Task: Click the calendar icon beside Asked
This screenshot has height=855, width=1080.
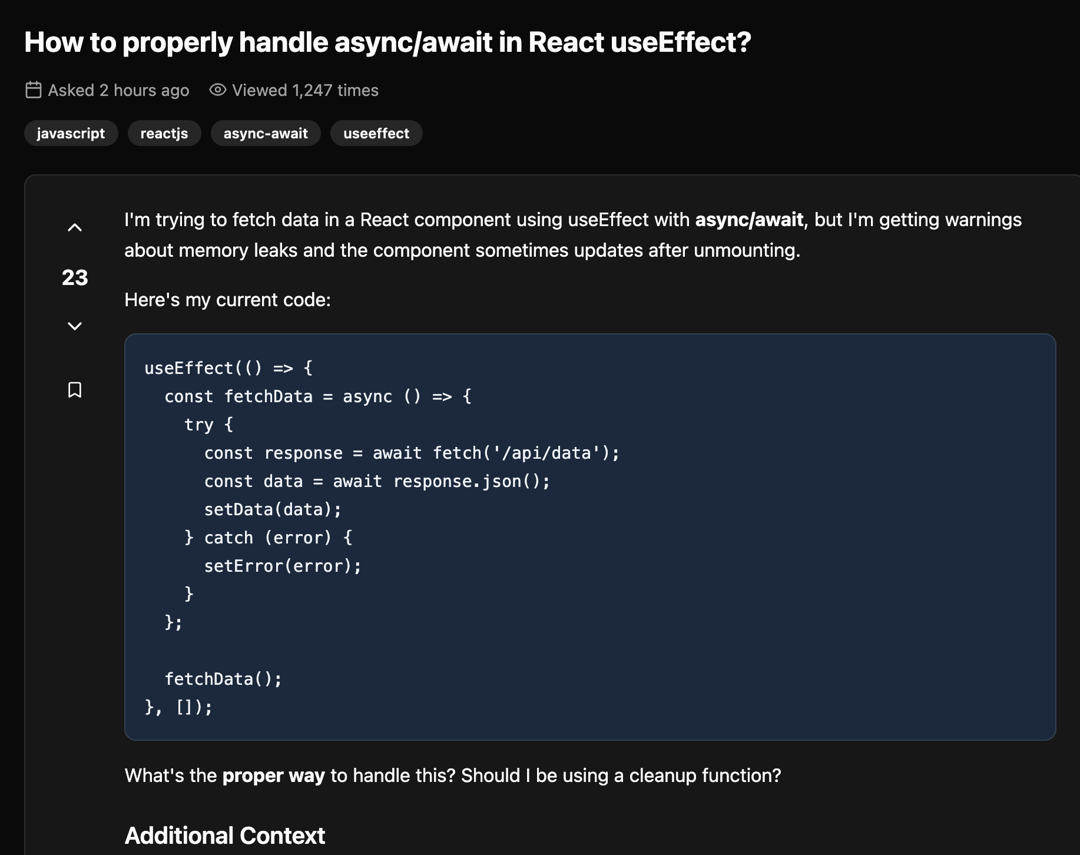Action: (33, 90)
